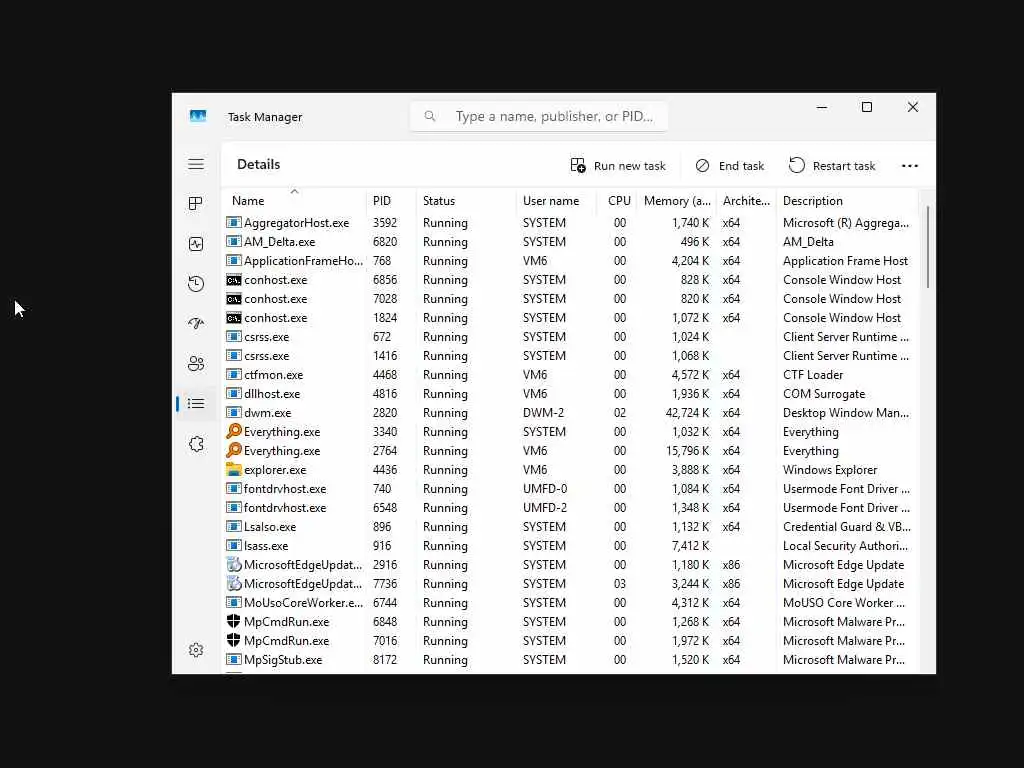
Task: Click the explorer.exe folder icon
Action: (234, 470)
